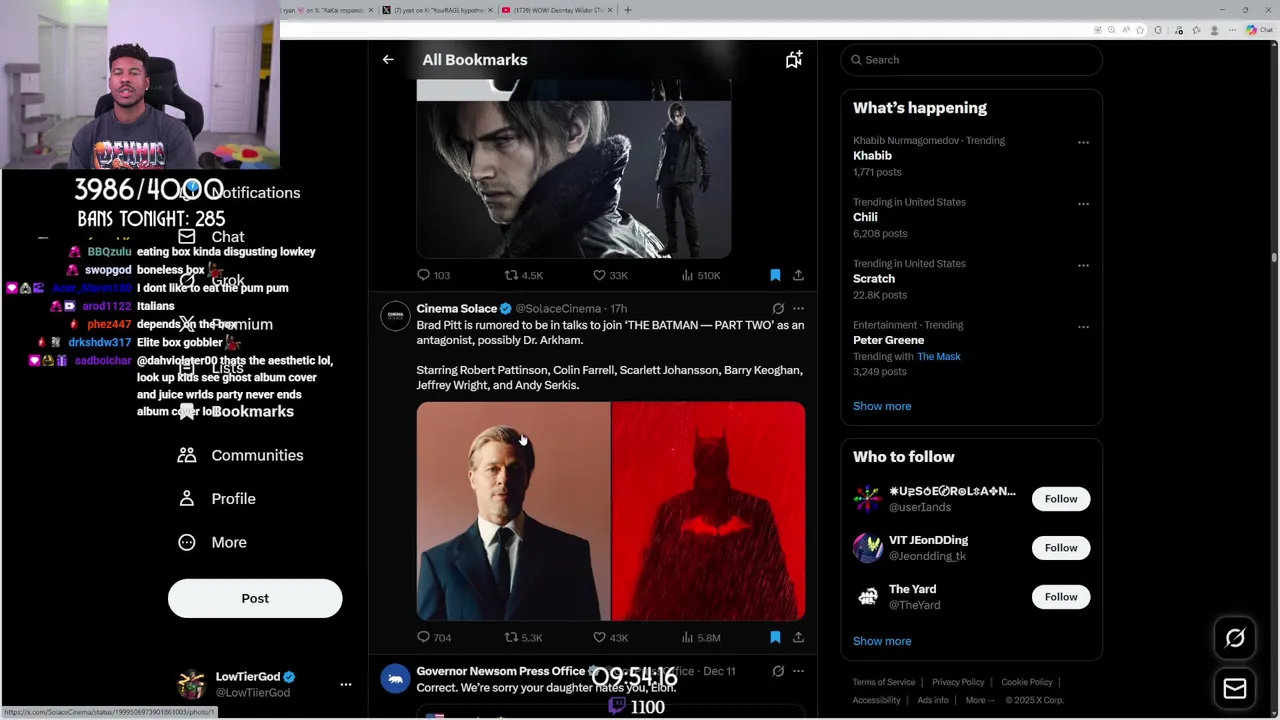The width and height of the screenshot is (1280, 720).
Task: Open the @SolaceCinema handle link
Action: pos(558,309)
